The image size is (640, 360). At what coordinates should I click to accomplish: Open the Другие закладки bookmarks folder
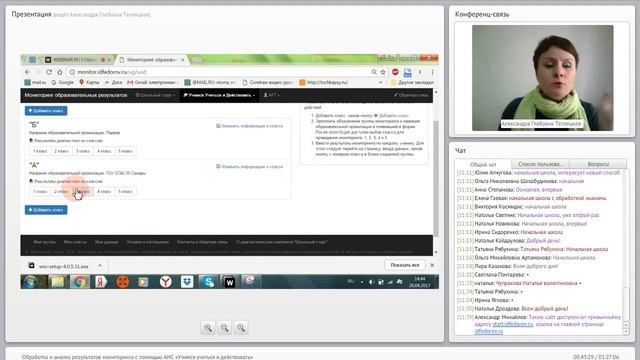click(412, 82)
